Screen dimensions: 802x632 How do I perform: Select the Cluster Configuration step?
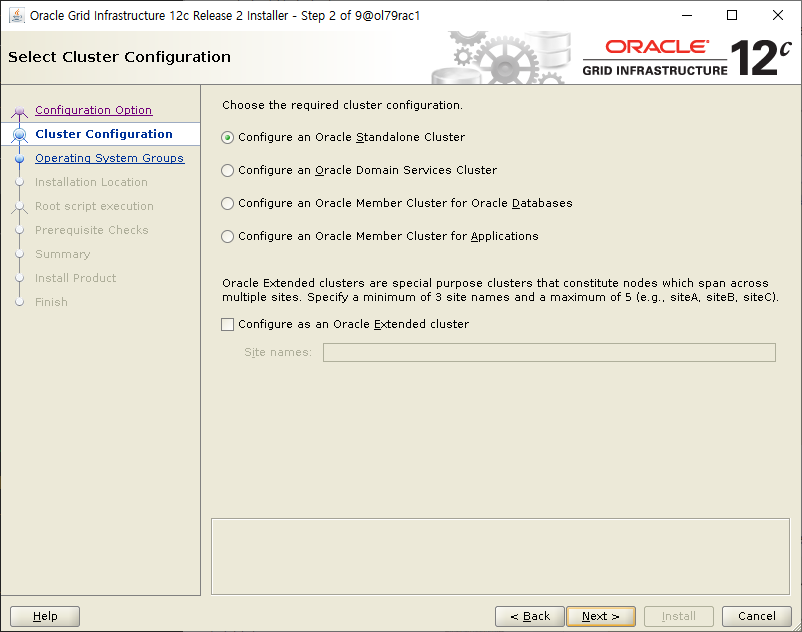pyautogui.click(x=104, y=134)
